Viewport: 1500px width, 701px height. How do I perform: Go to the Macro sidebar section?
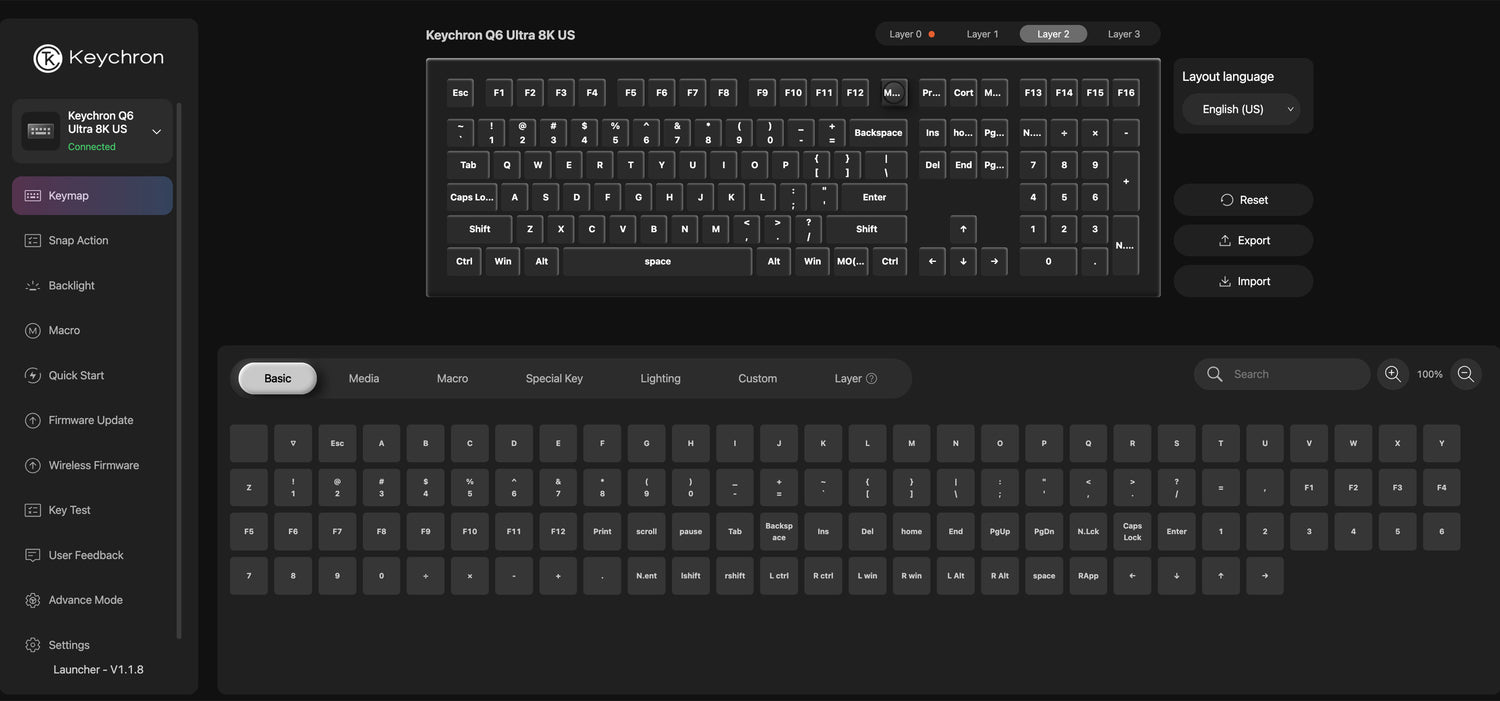(64, 331)
